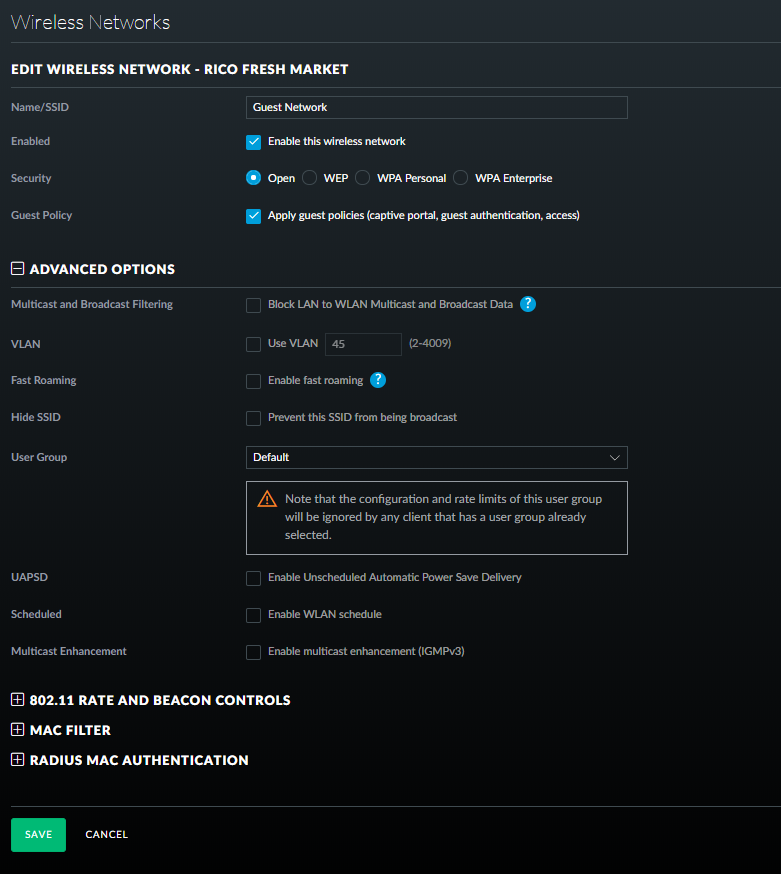The width and height of the screenshot is (781, 874).
Task: Click help icon next to fast roaming
Action: tap(378, 380)
